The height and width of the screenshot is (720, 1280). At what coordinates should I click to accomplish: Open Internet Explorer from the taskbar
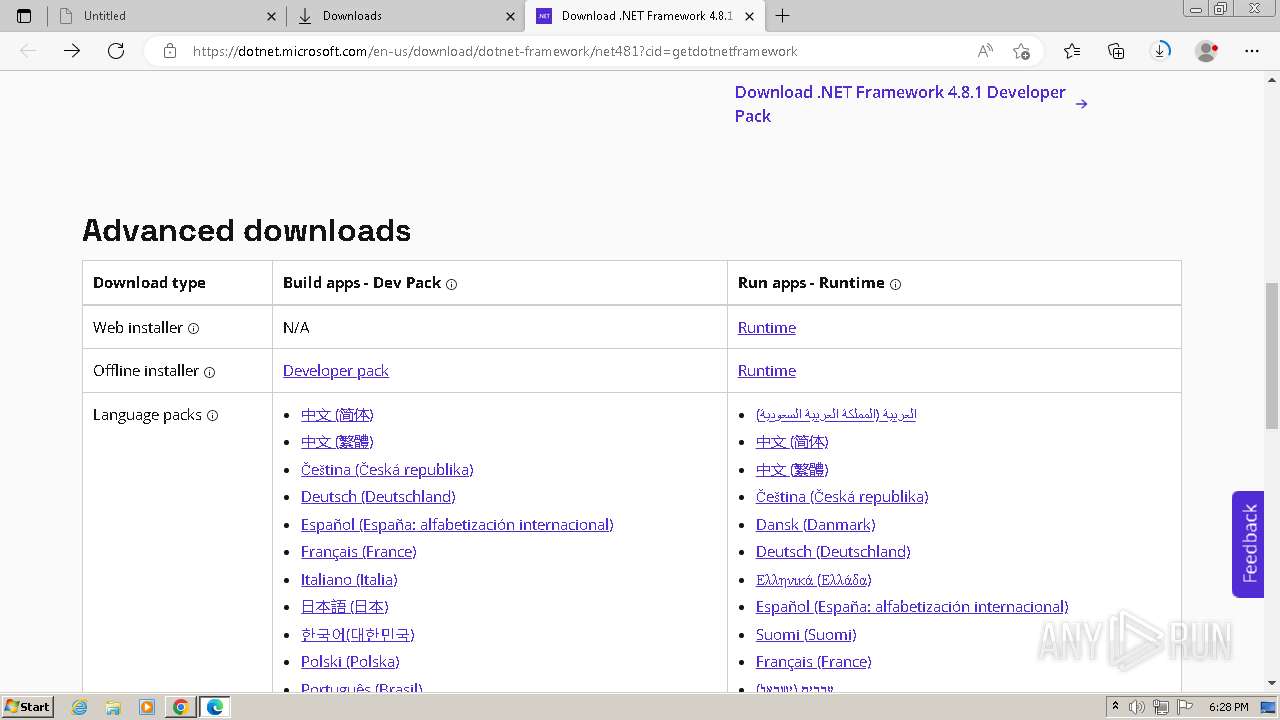[80, 707]
